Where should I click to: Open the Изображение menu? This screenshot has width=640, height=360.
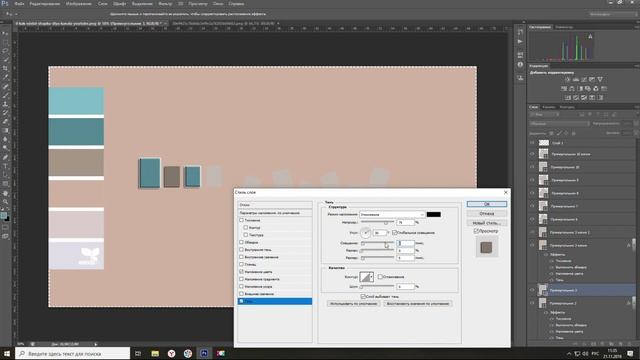click(79, 4)
